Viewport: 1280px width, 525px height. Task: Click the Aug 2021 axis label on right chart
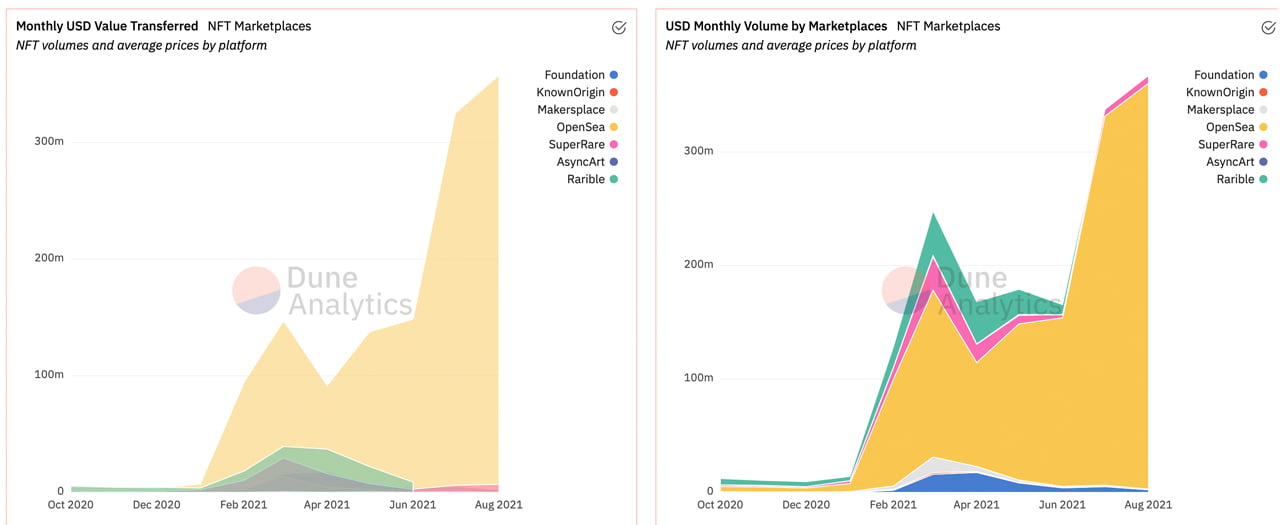[x=1146, y=505]
